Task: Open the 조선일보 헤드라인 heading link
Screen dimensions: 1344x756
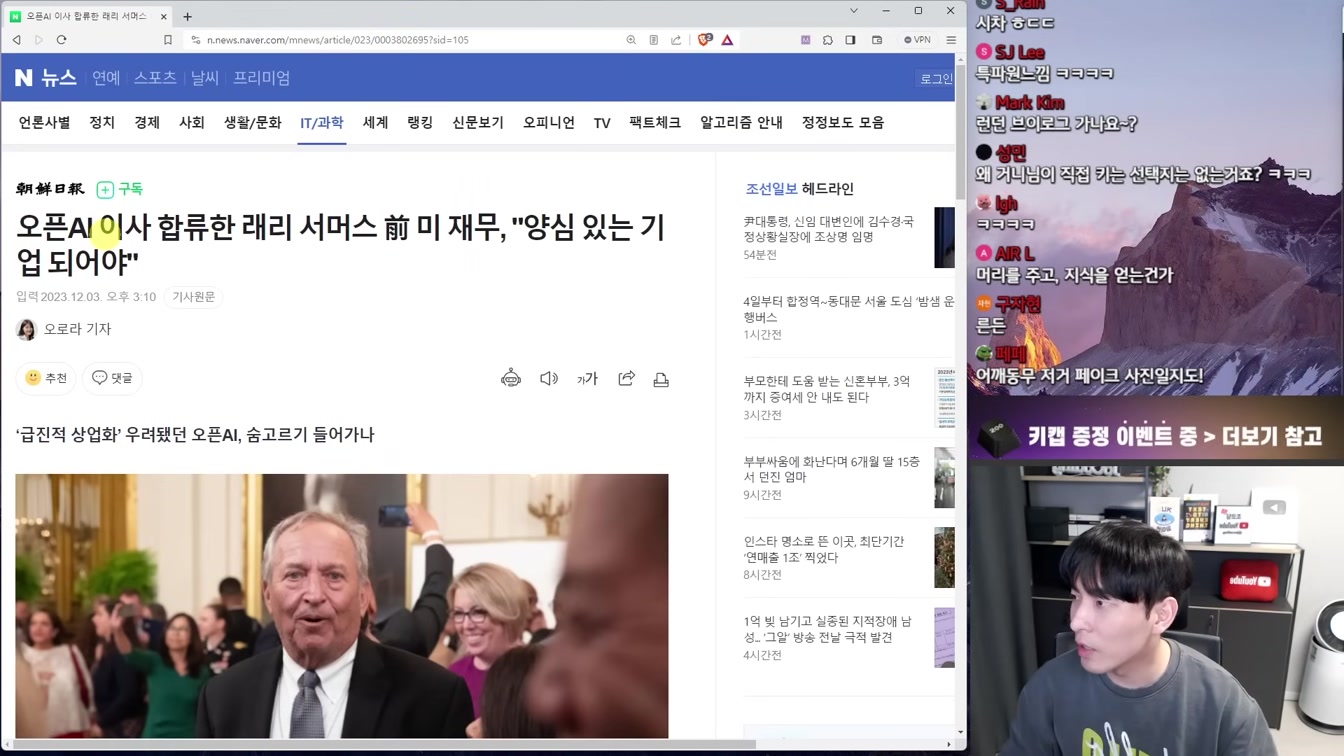Action: coord(799,189)
